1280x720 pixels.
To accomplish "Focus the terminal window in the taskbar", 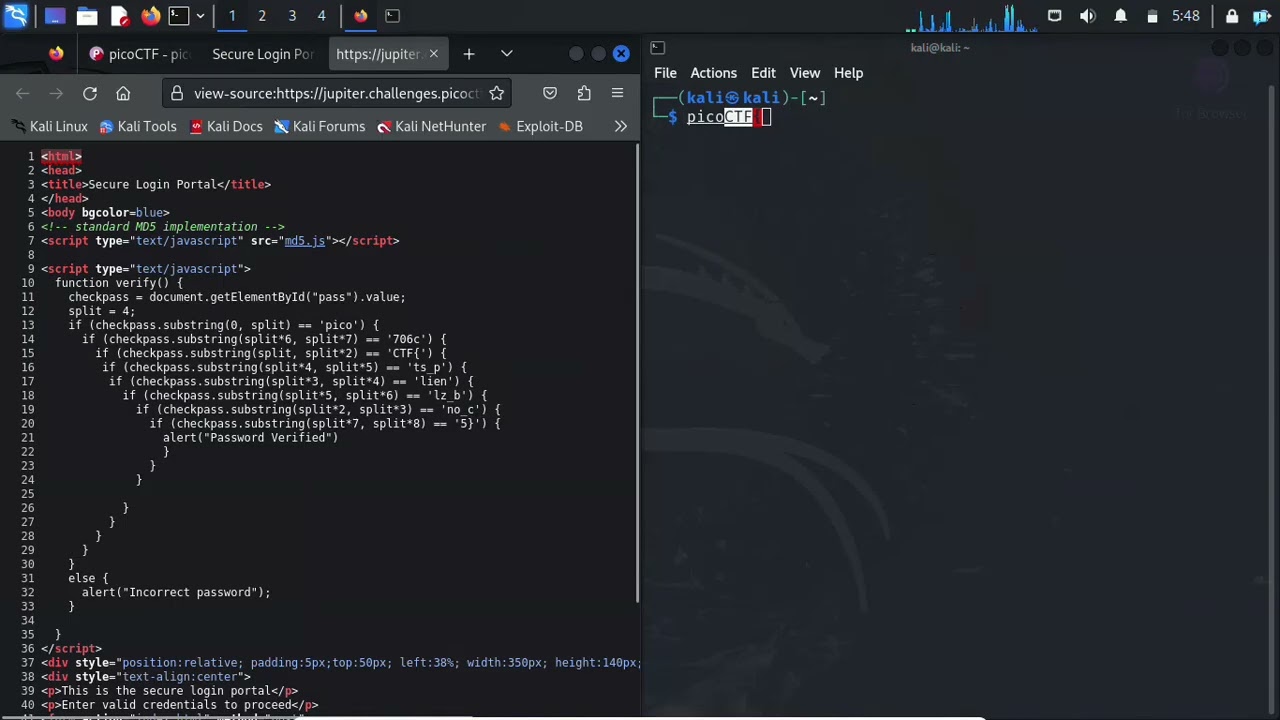I will coord(392,16).
